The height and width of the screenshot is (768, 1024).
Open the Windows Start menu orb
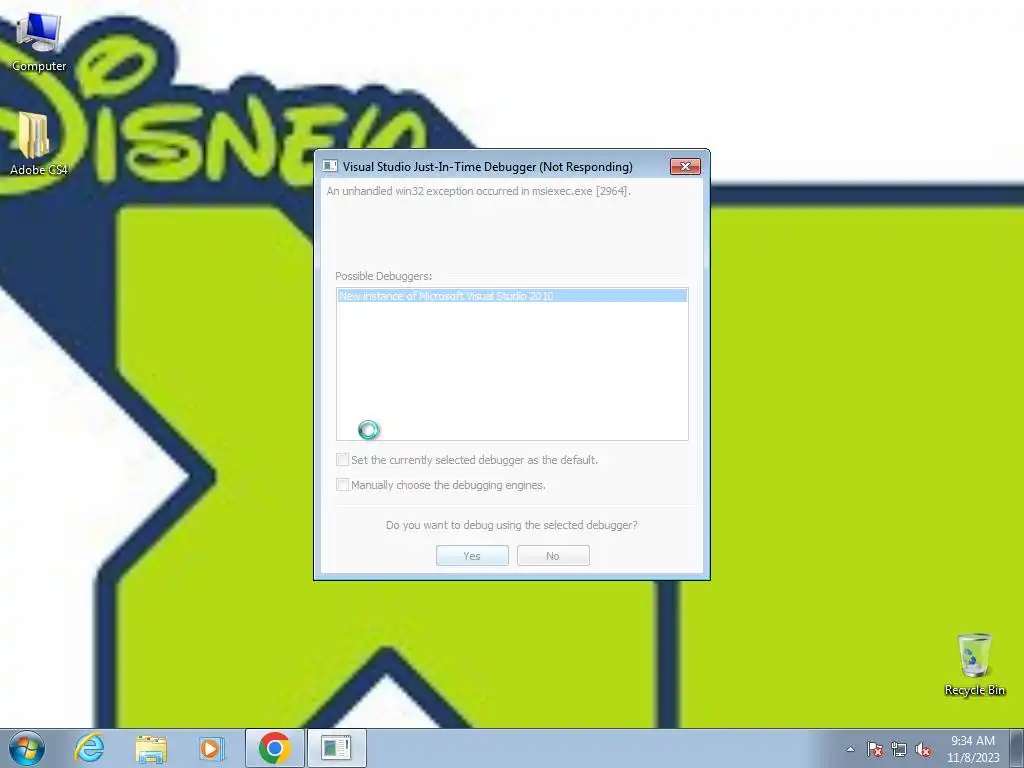[27, 748]
